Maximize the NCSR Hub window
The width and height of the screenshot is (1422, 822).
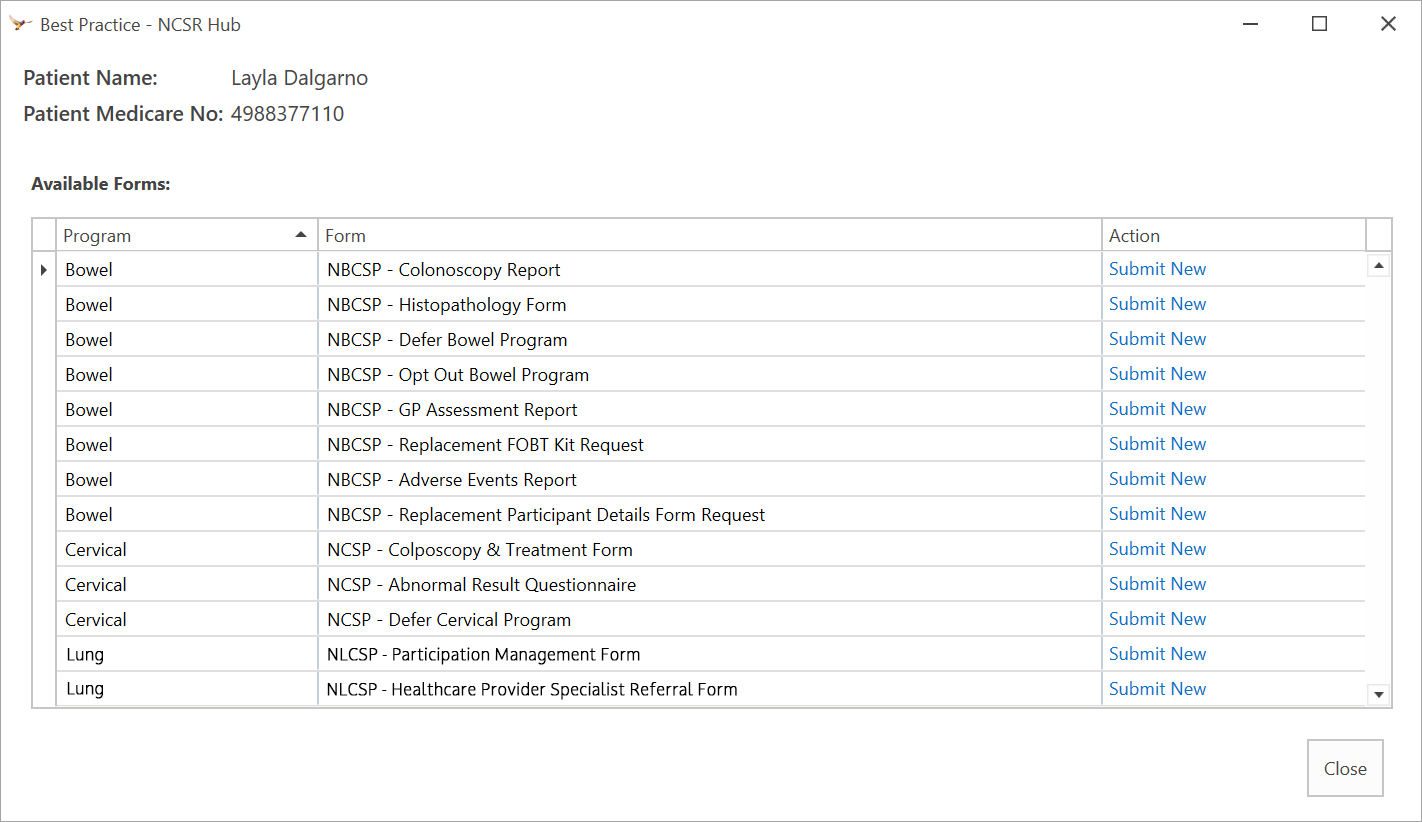point(1319,24)
